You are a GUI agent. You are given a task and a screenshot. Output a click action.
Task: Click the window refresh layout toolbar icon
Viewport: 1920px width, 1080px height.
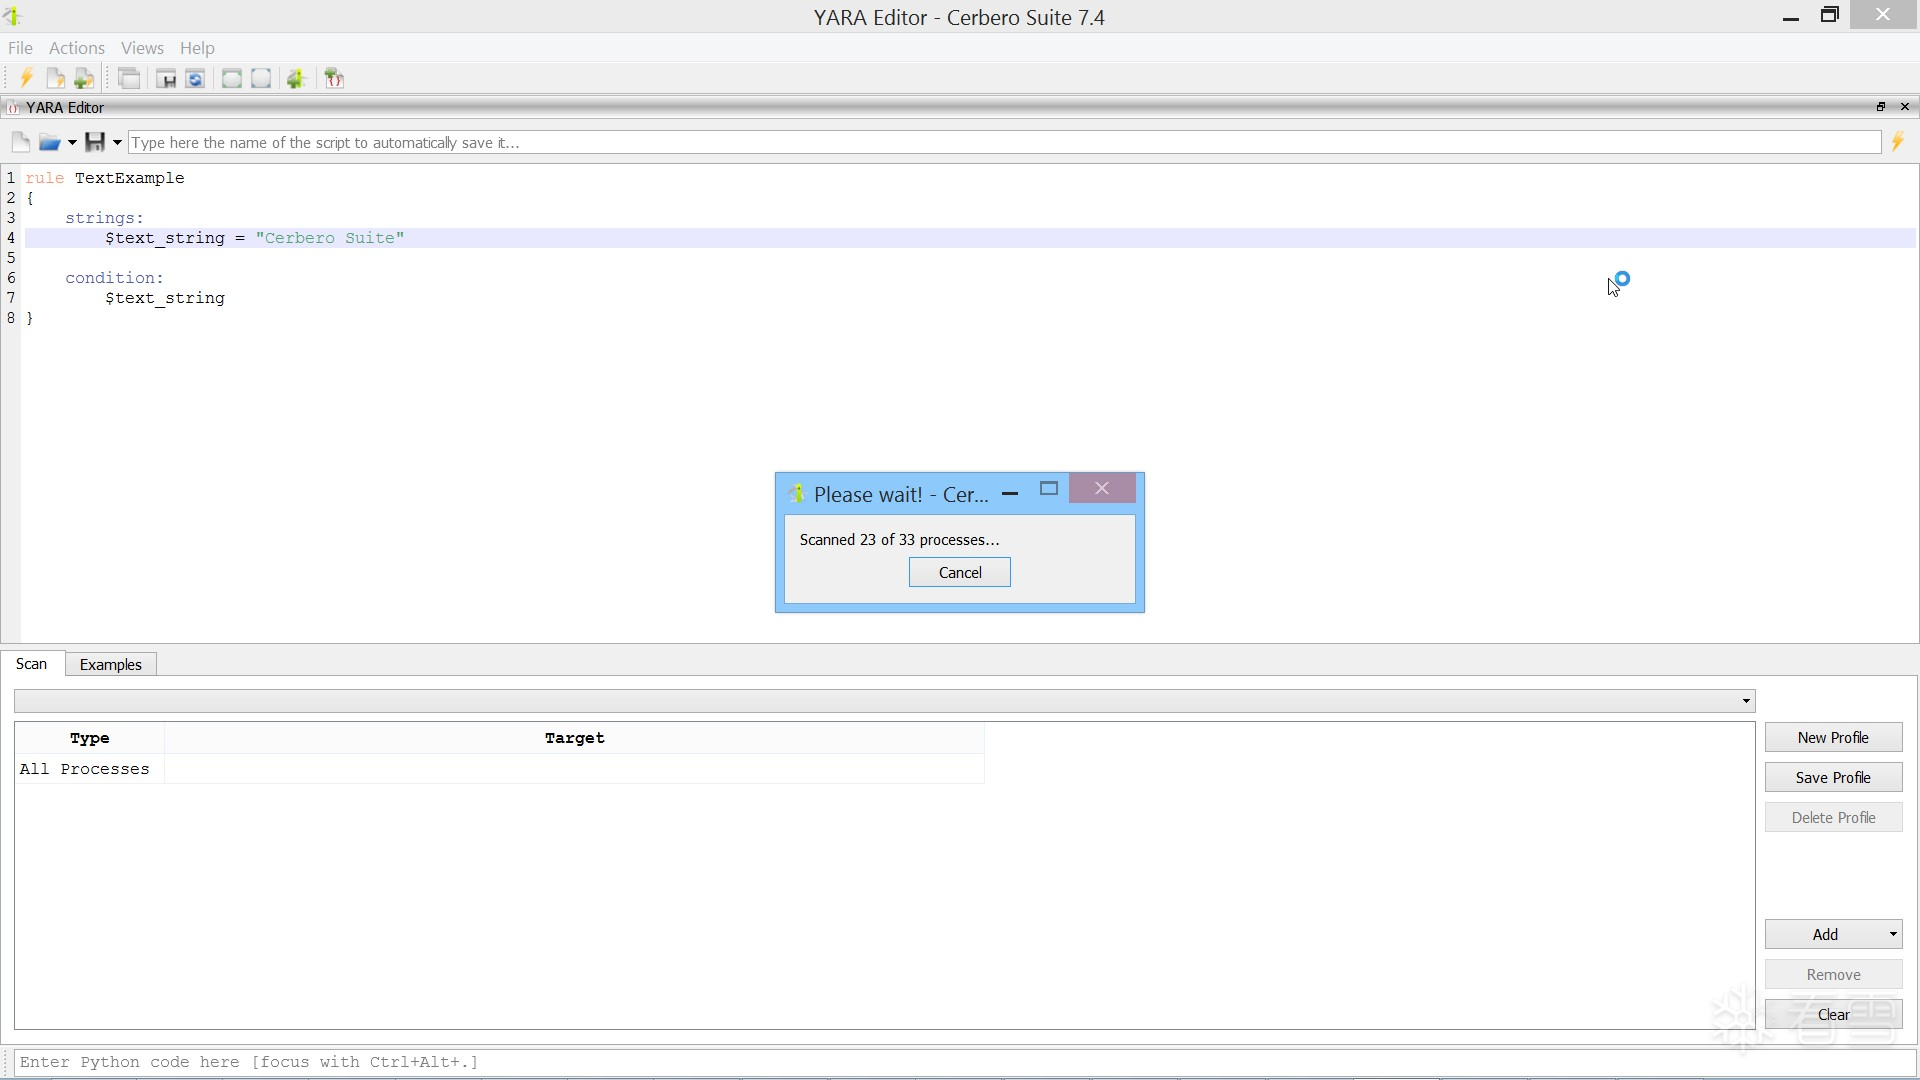click(x=196, y=78)
